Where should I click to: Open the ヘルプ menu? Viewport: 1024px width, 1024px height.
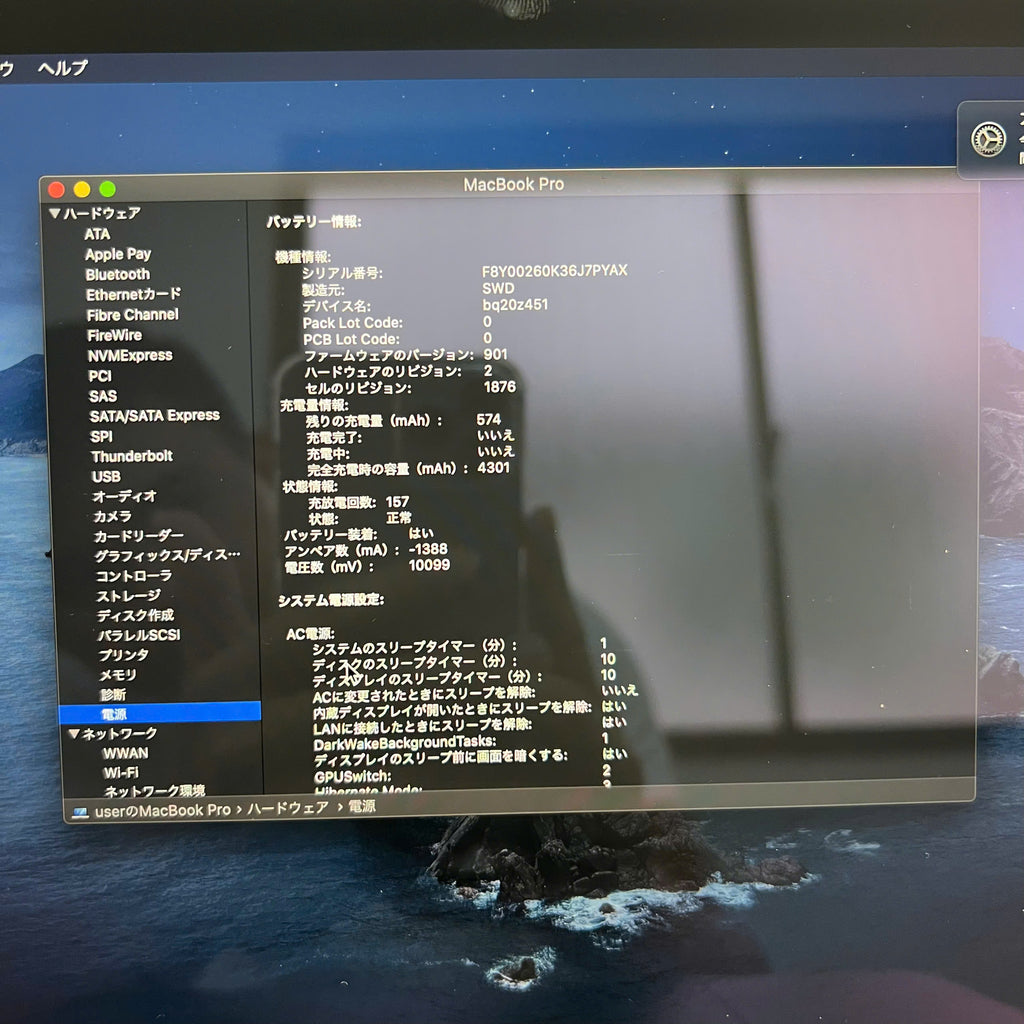click(x=63, y=67)
